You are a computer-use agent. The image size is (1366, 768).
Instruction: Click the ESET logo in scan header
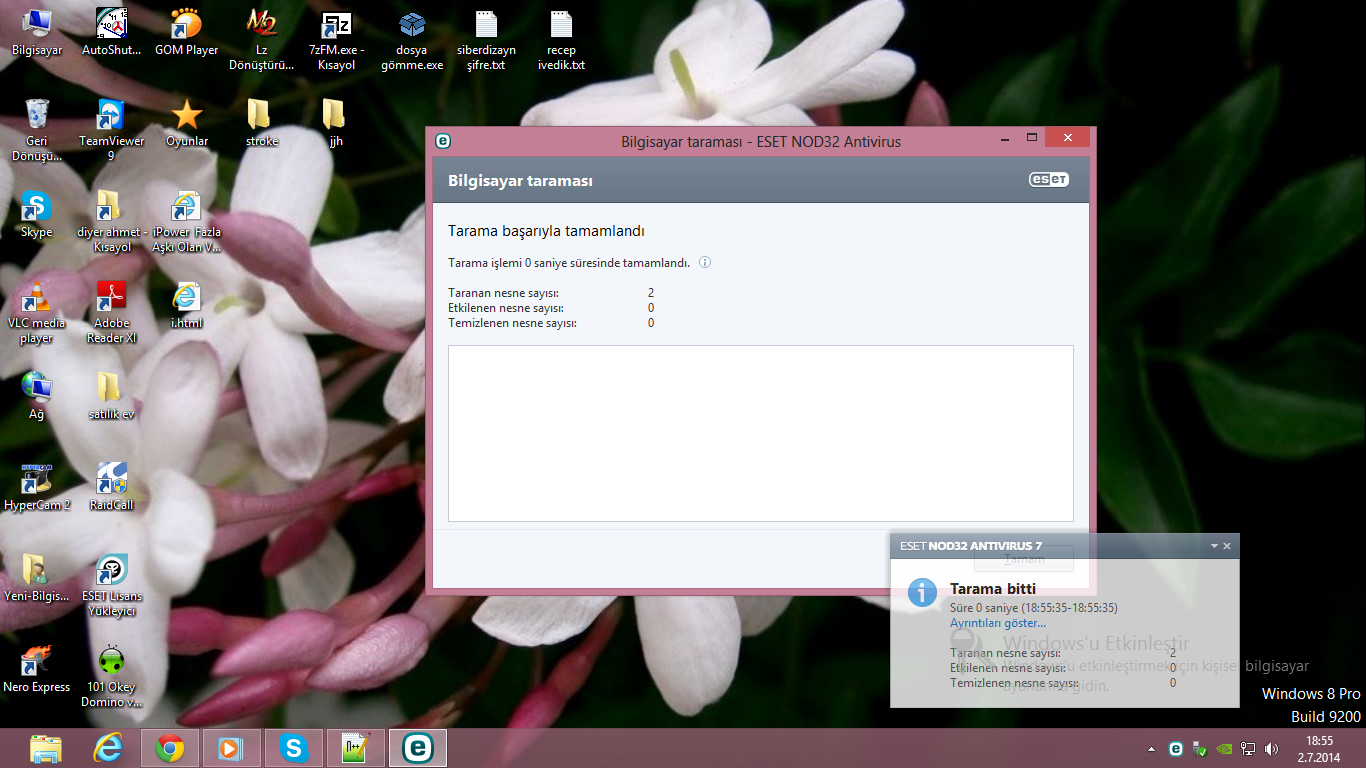1049,180
